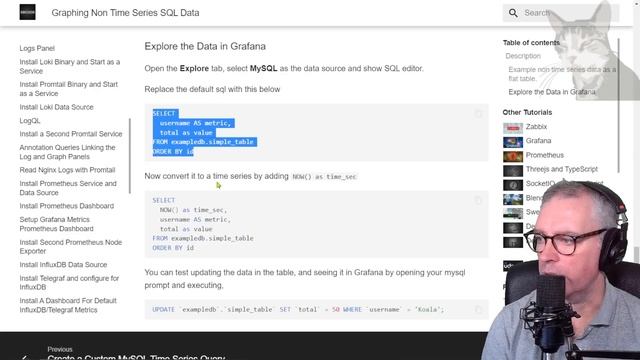The height and width of the screenshot is (360, 640).
Task: Click the Explore the Data in Grafana heading
Action: (x=205, y=46)
